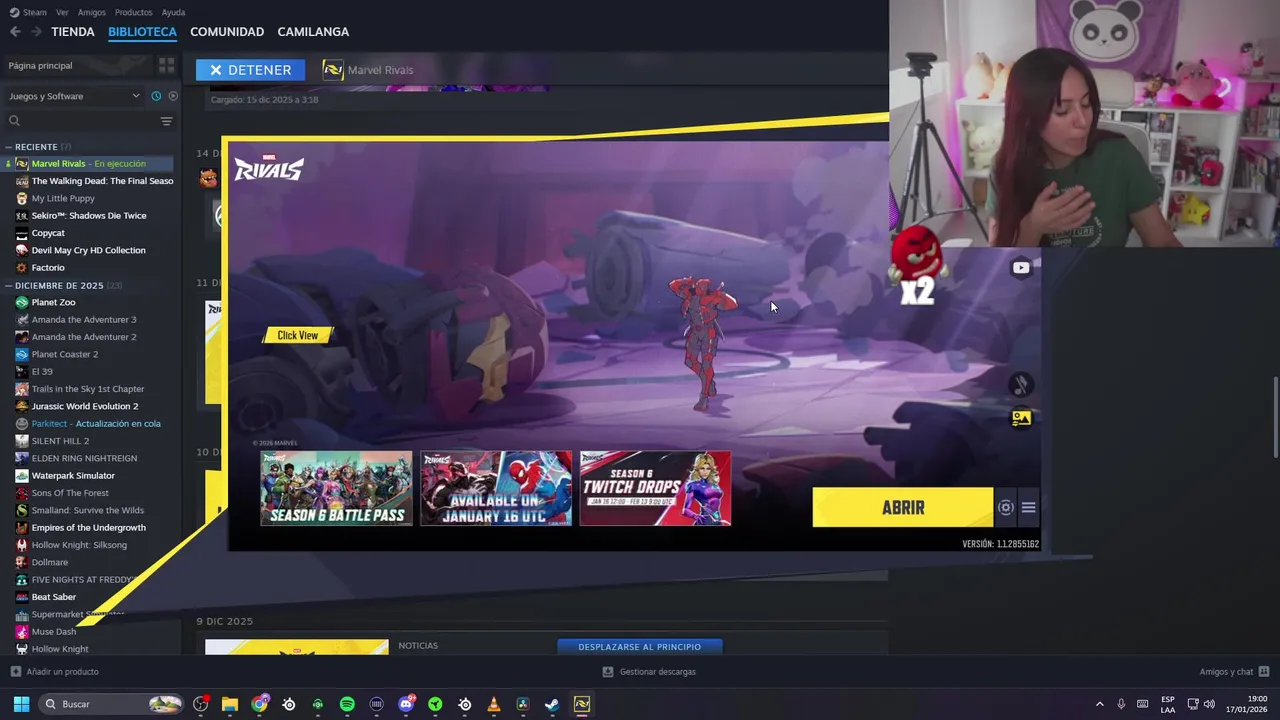Stop the game with the DETENER button
Screen dimensions: 1280x720
click(250, 70)
